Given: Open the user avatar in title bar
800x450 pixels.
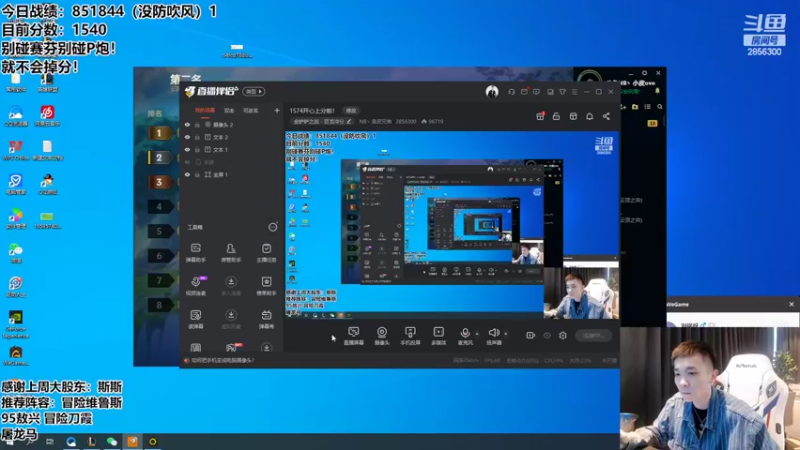Looking at the screenshot, I should pos(492,91).
